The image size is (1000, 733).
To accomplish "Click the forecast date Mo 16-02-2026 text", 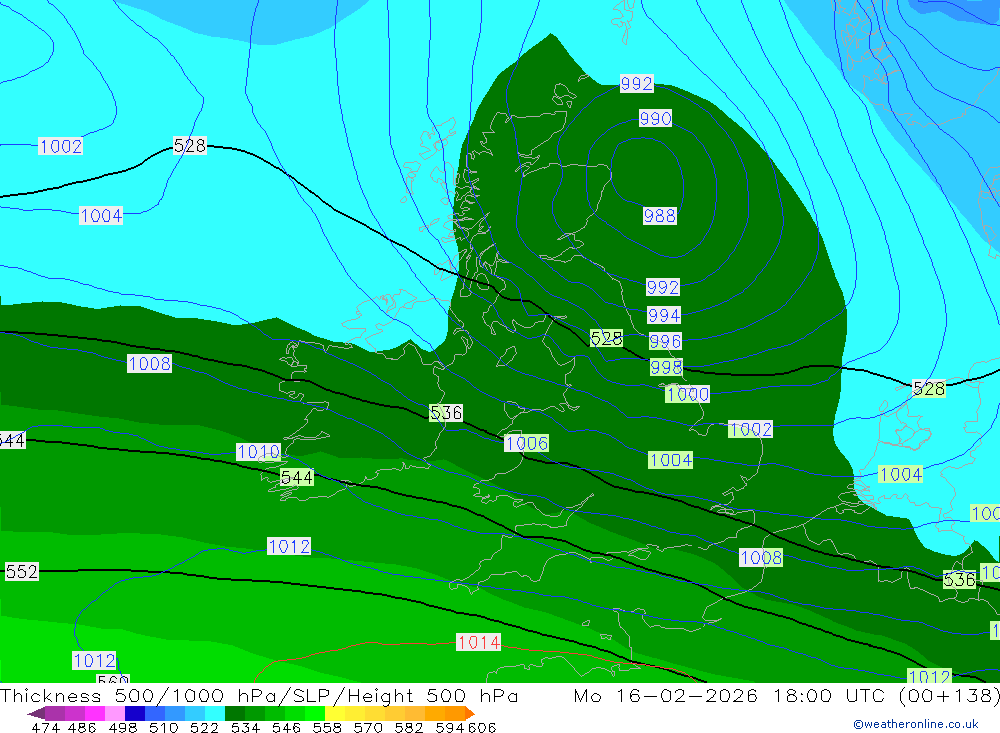I will tap(666, 695).
